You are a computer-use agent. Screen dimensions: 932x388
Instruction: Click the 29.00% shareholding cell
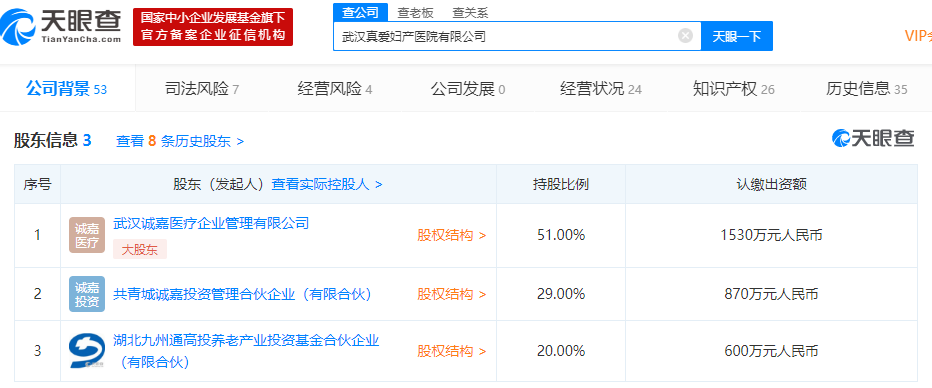point(561,294)
